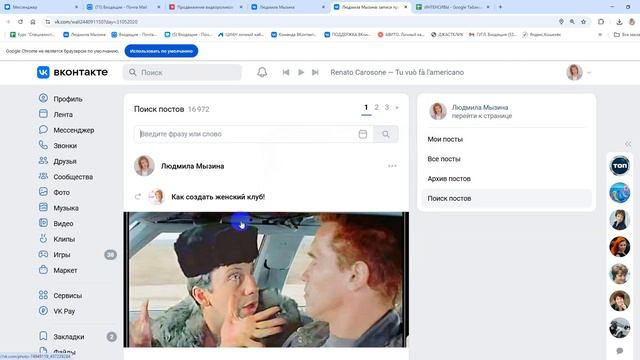This screenshot has width=640, height=360.
Task: Focus the Поиск search field in header
Action: click(x=182, y=72)
